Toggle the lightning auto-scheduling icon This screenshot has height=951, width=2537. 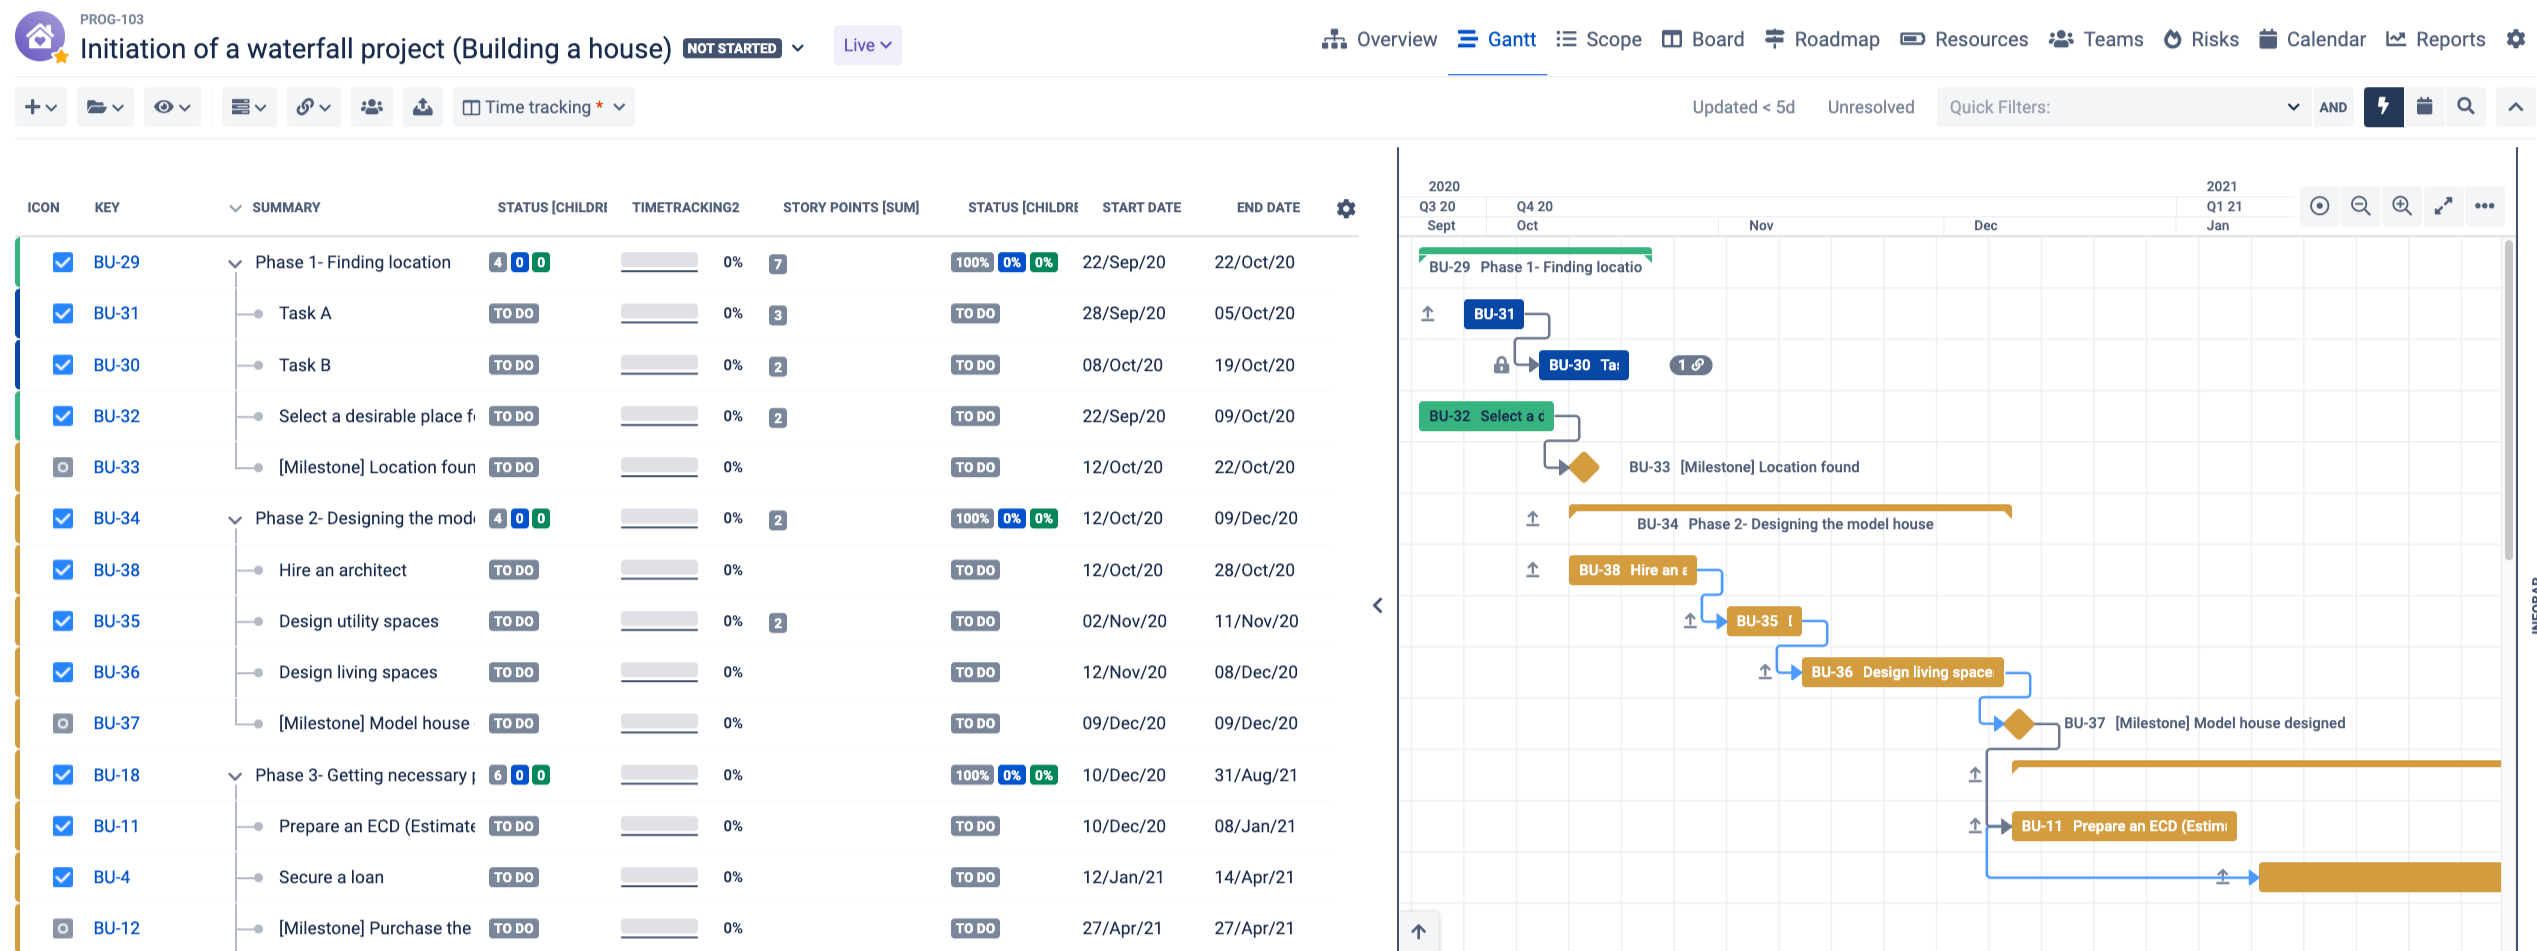[2384, 107]
